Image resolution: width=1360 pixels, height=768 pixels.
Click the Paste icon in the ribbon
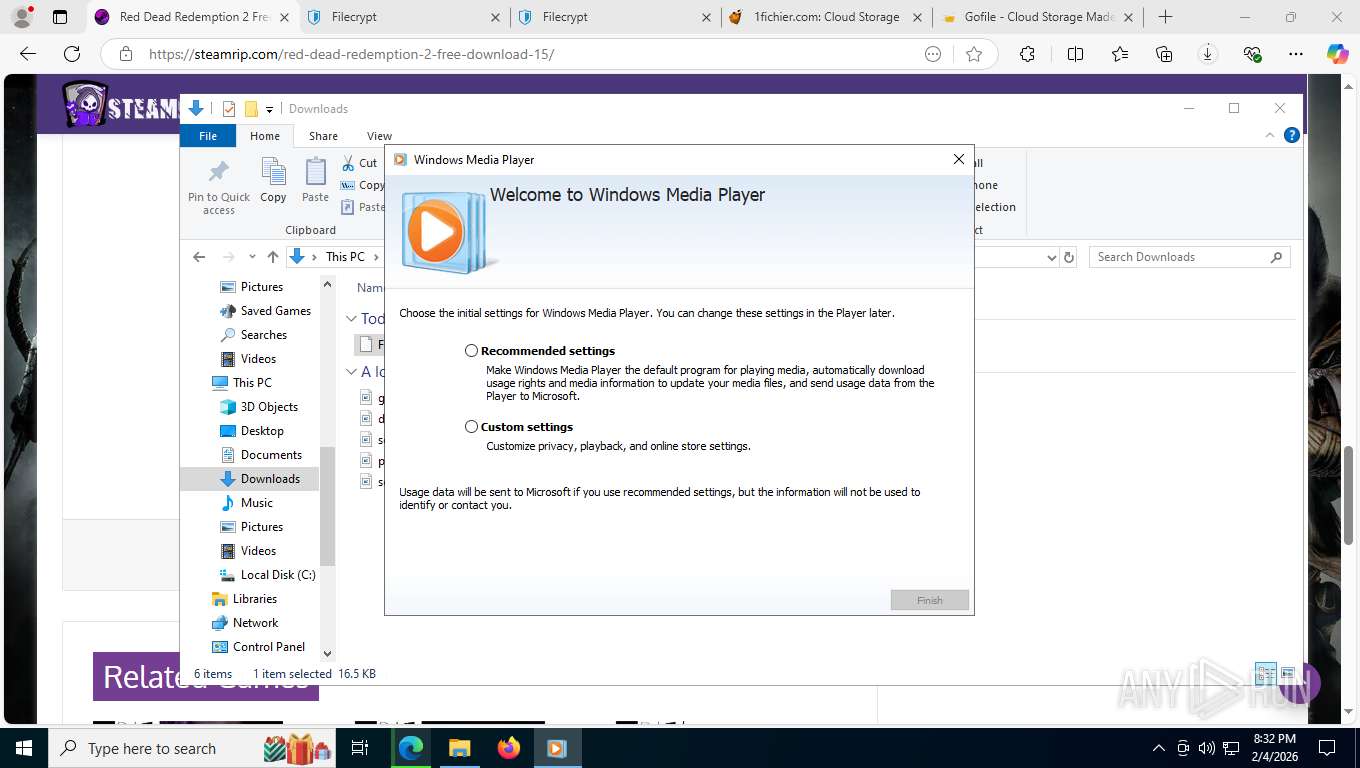(315, 180)
